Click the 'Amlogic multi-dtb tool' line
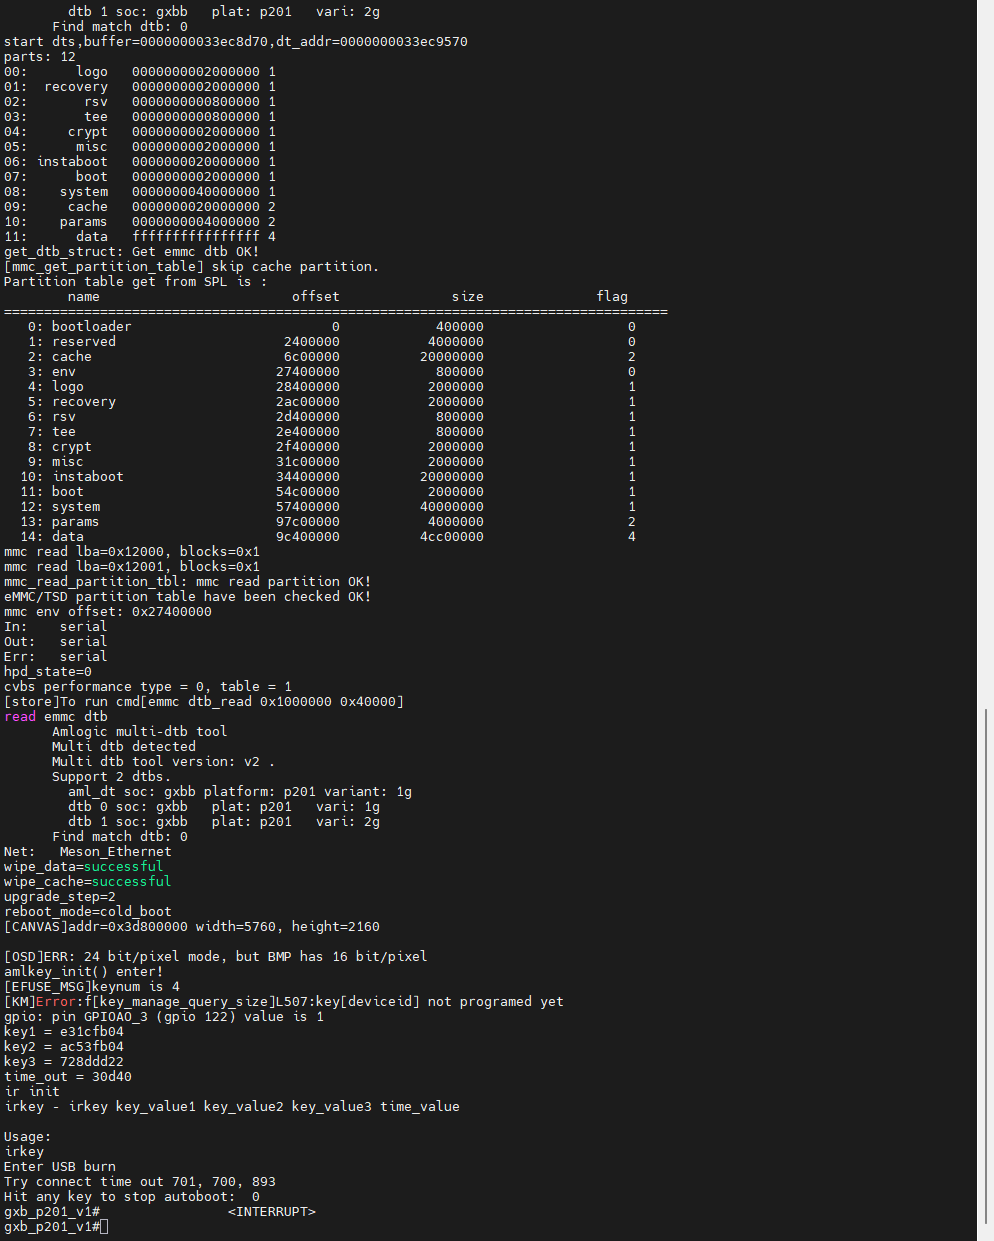Image resolution: width=994 pixels, height=1241 pixels. coord(140,732)
